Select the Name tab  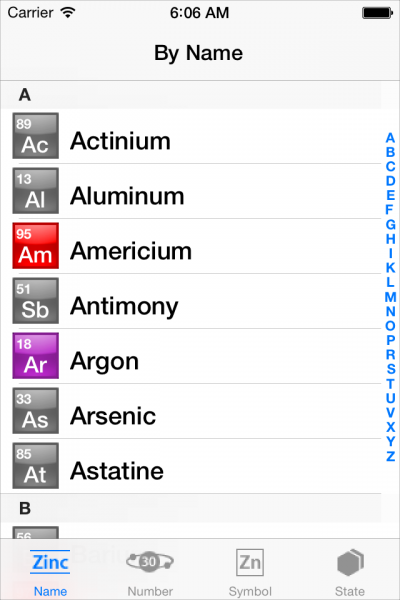[50, 572]
